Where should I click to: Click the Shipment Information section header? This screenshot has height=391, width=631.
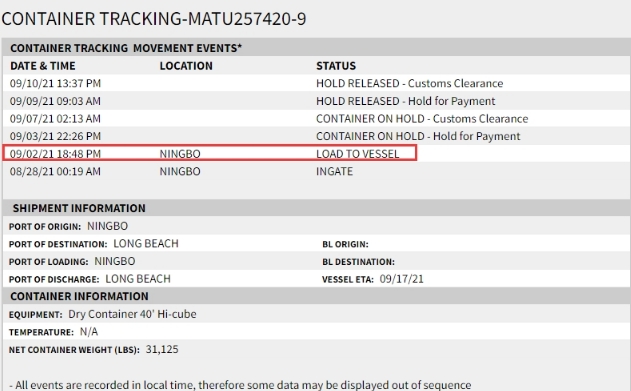tap(79, 208)
